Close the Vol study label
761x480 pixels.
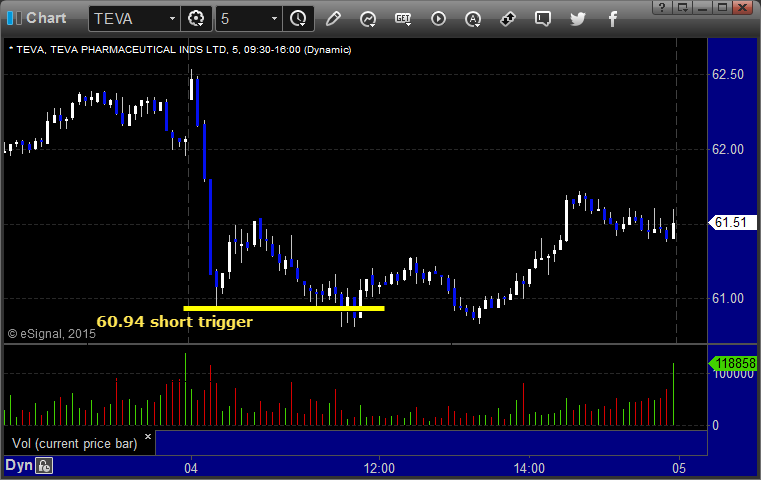pyautogui.click(x=148, y=436)
